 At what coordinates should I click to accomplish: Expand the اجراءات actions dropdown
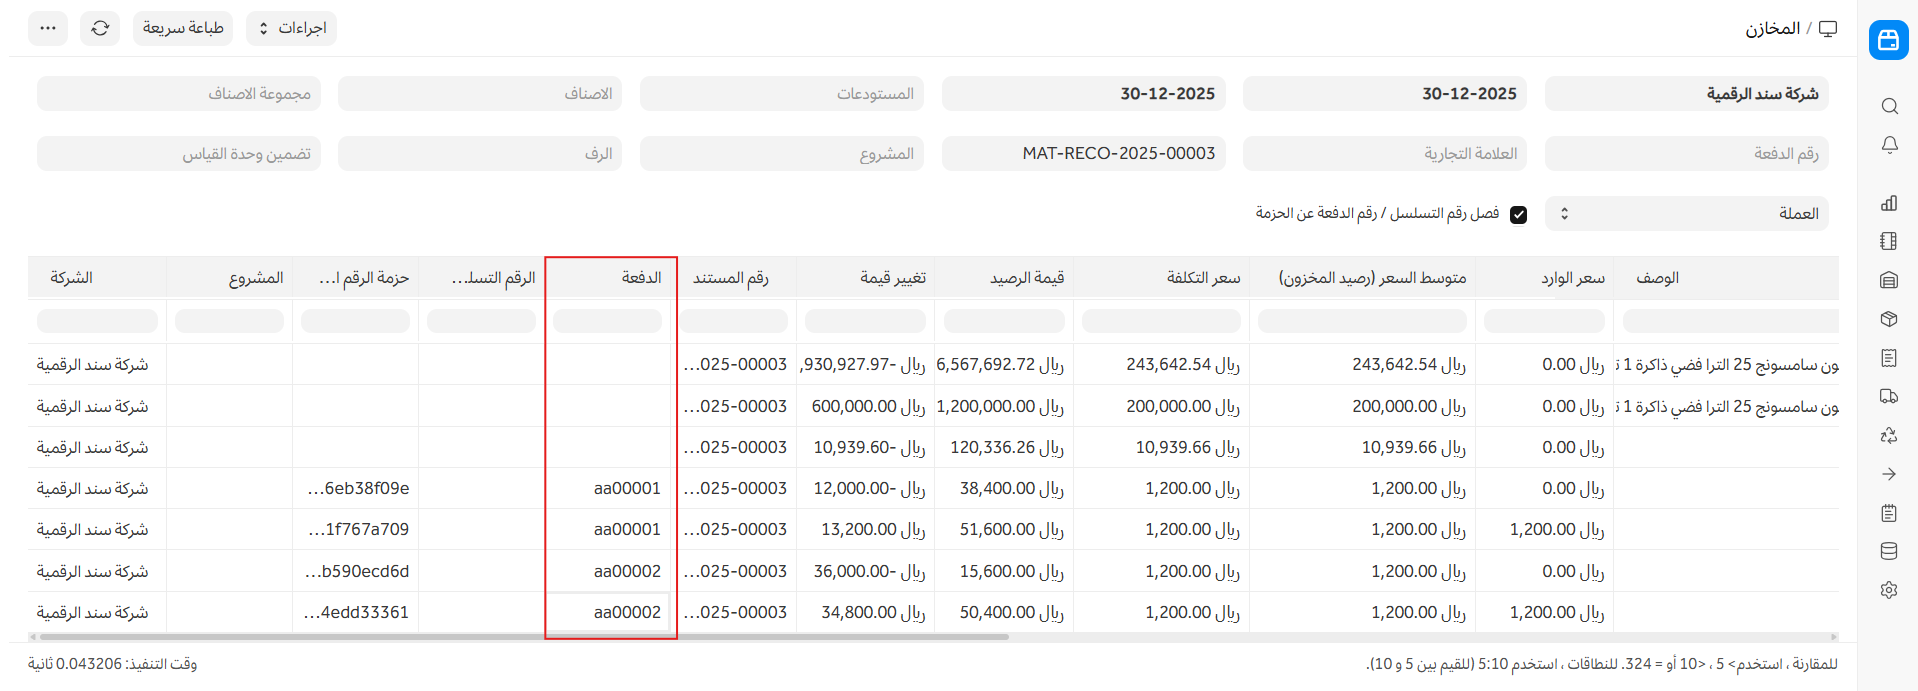click(291, 28)
